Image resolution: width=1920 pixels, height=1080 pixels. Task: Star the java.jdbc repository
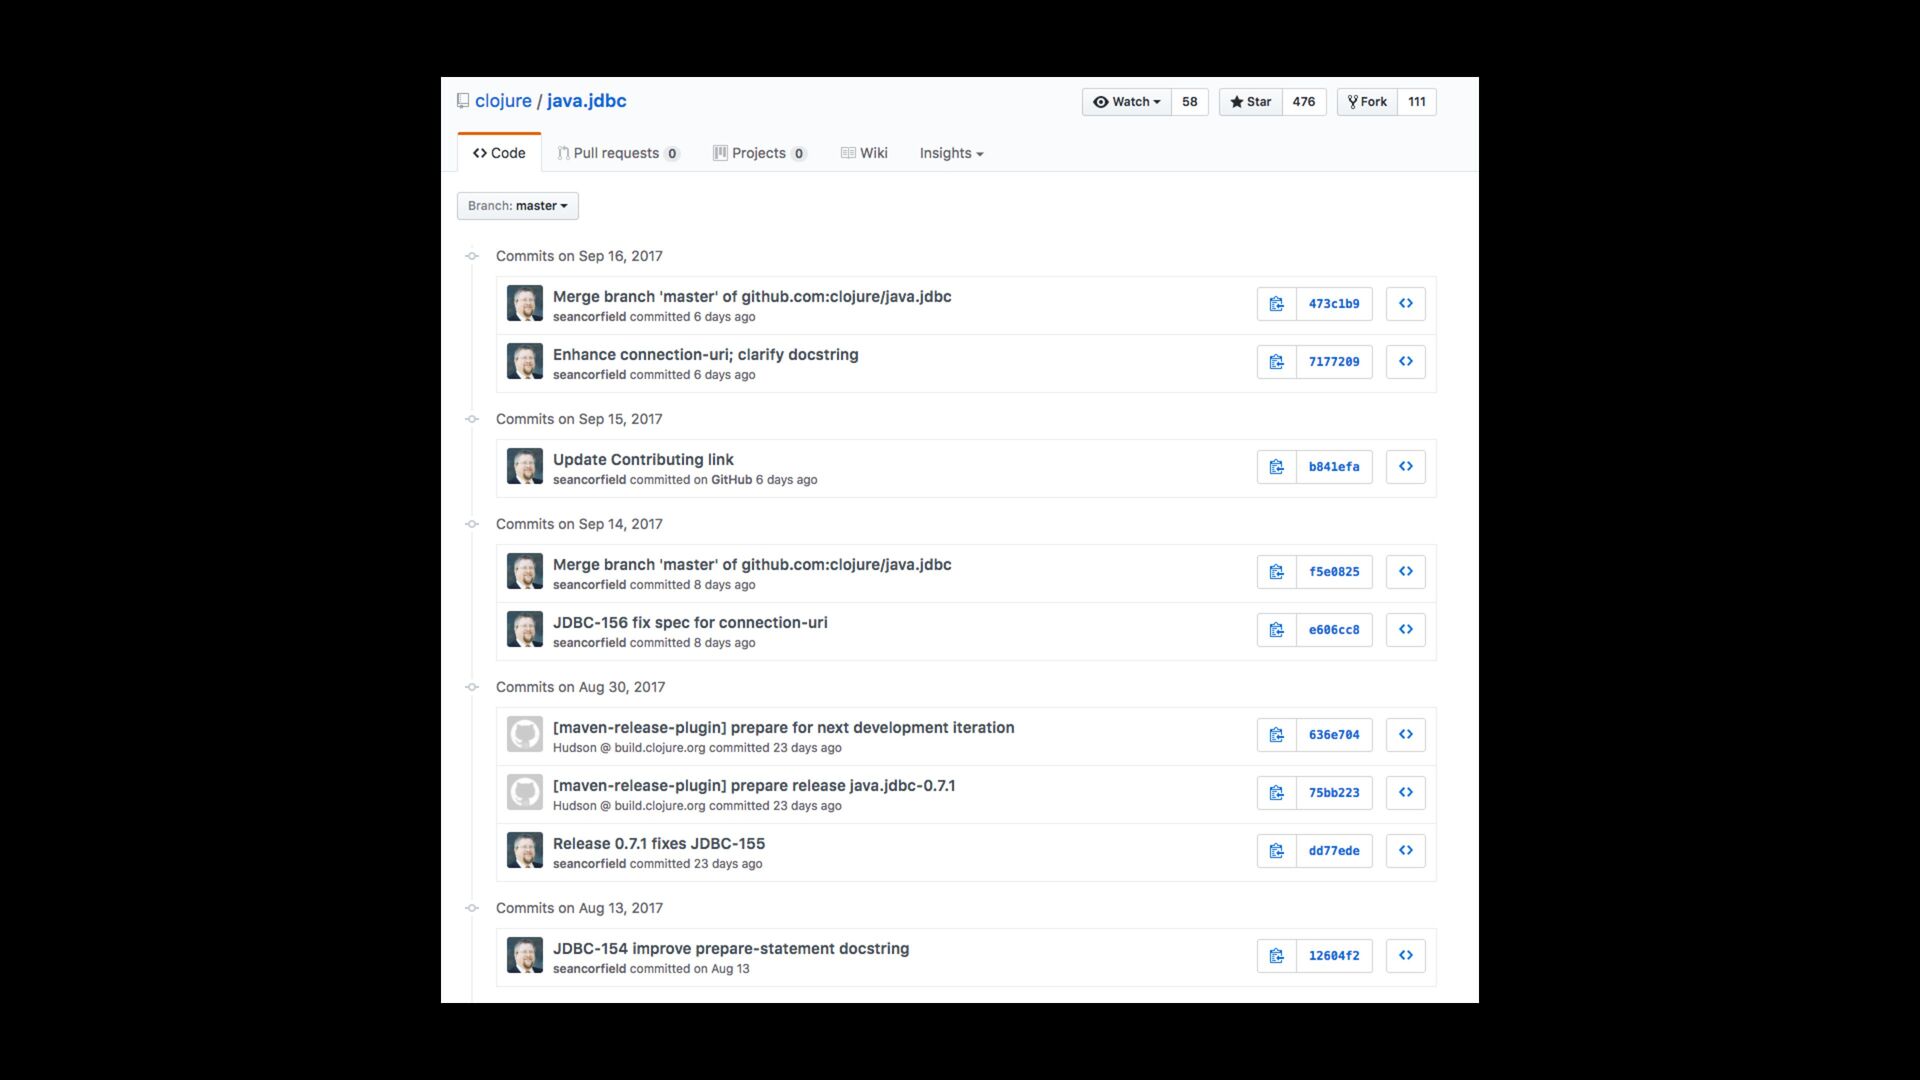(x=1250, y=102)
